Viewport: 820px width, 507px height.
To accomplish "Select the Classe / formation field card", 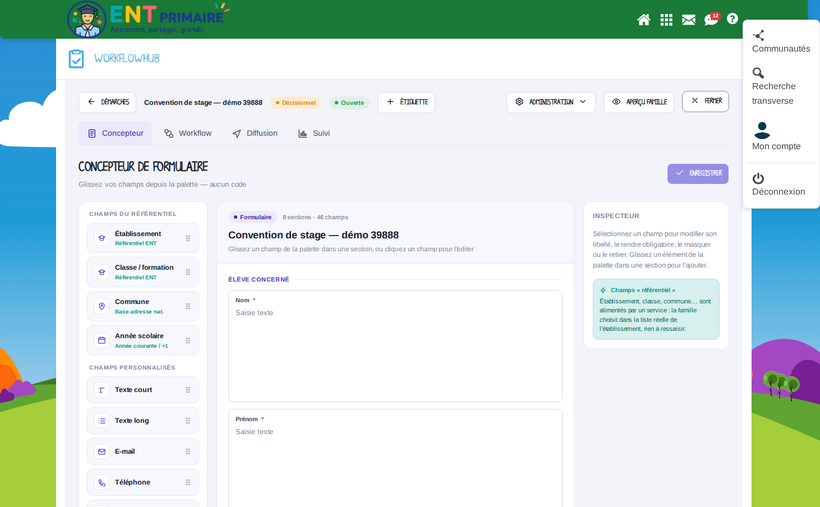I will pyautogui.click(x=143, y=272).
